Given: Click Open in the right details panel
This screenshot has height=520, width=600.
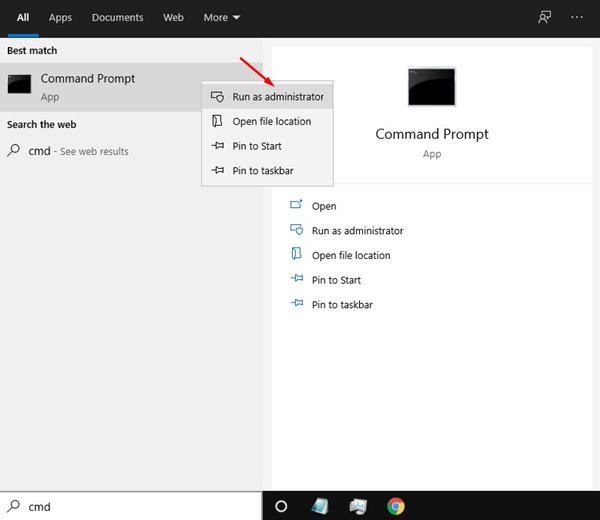Looking at the screenshot, I should point(323,206).
